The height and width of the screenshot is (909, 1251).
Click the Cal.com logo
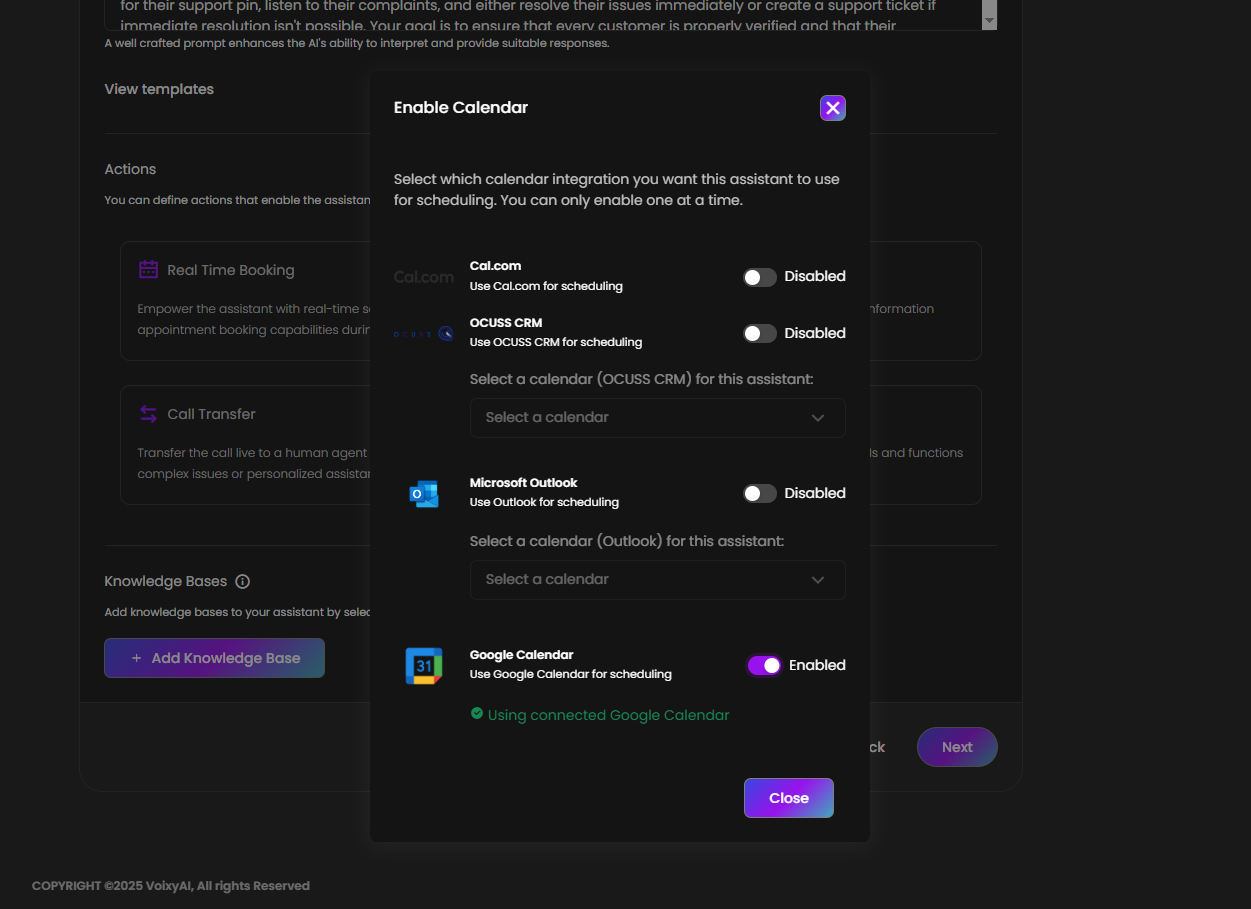click(x=423, y=277)
